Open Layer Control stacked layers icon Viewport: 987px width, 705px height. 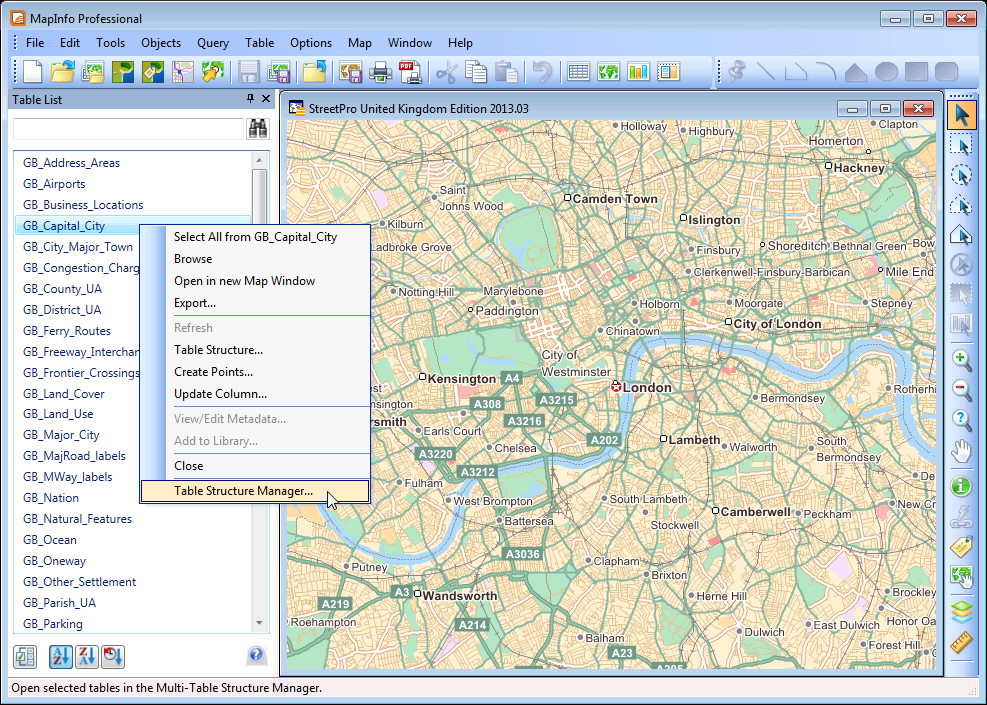click(961, 611)
